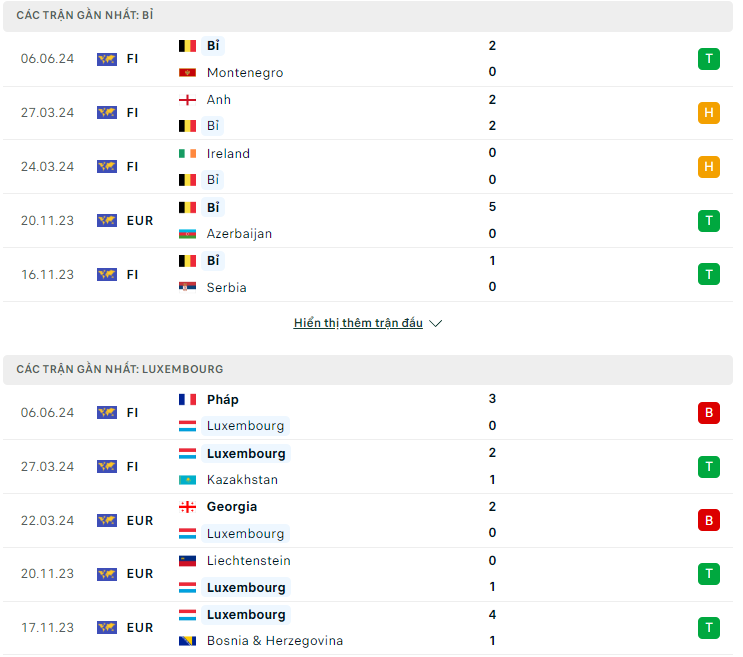
Task: Open Montenegro team link
Action: tap(245, 73)
